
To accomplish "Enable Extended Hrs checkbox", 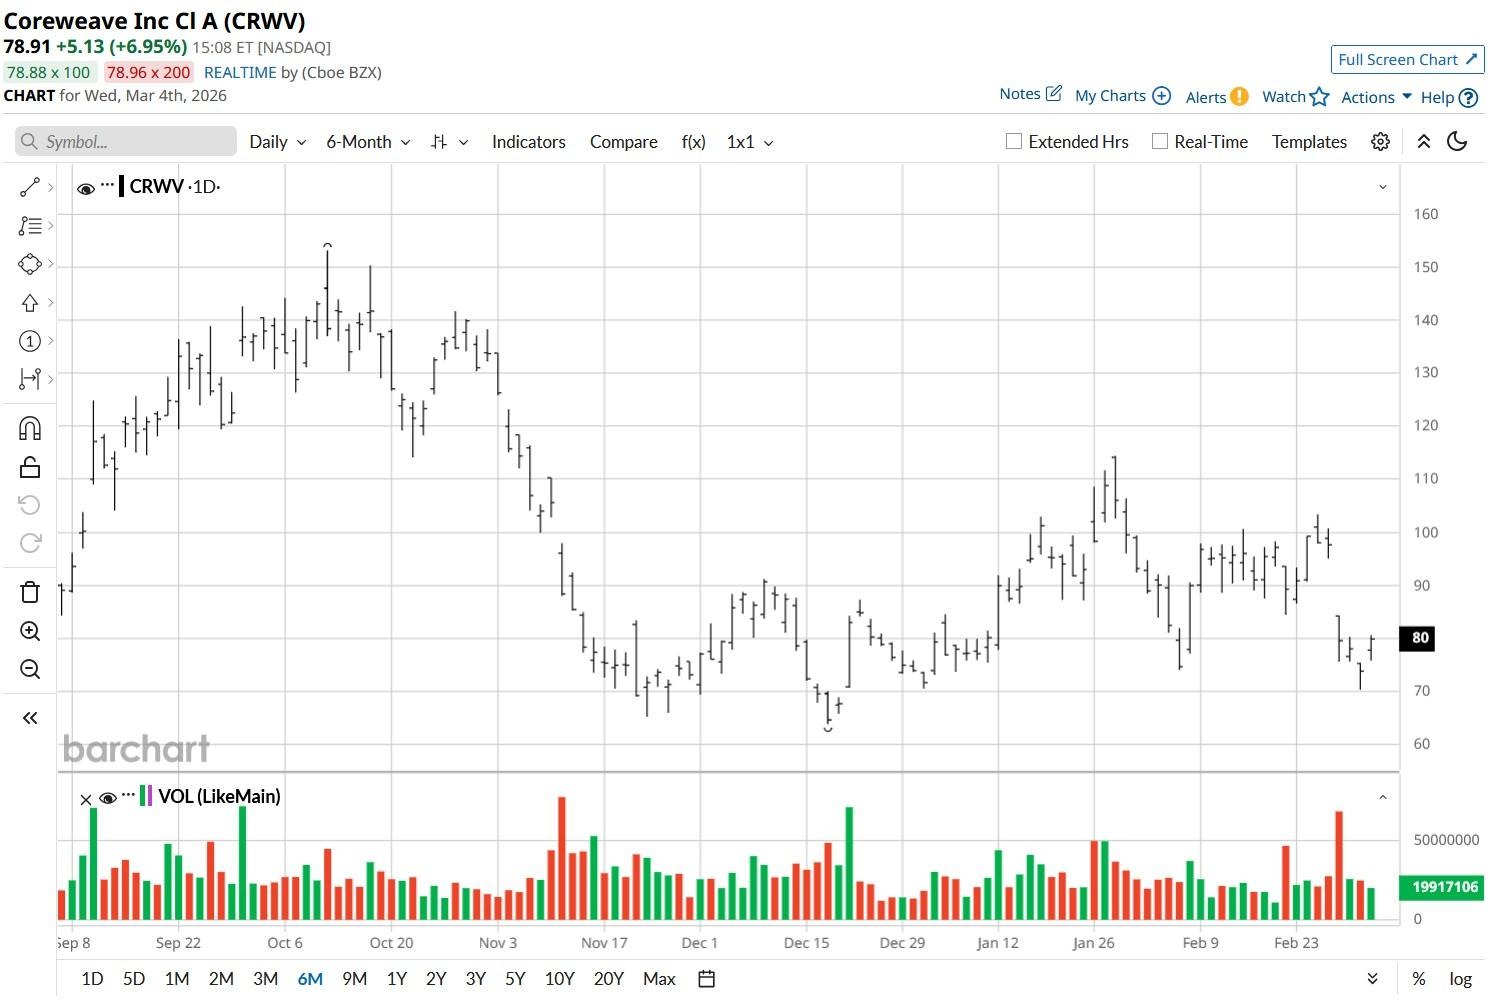I will coord(1014,142).
